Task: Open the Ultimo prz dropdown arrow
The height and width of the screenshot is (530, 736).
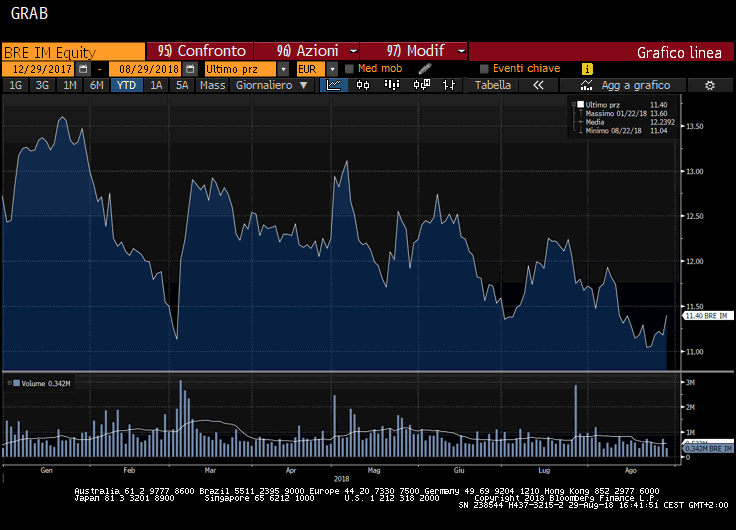Action: pyautogui.click(x=283, y=69)
